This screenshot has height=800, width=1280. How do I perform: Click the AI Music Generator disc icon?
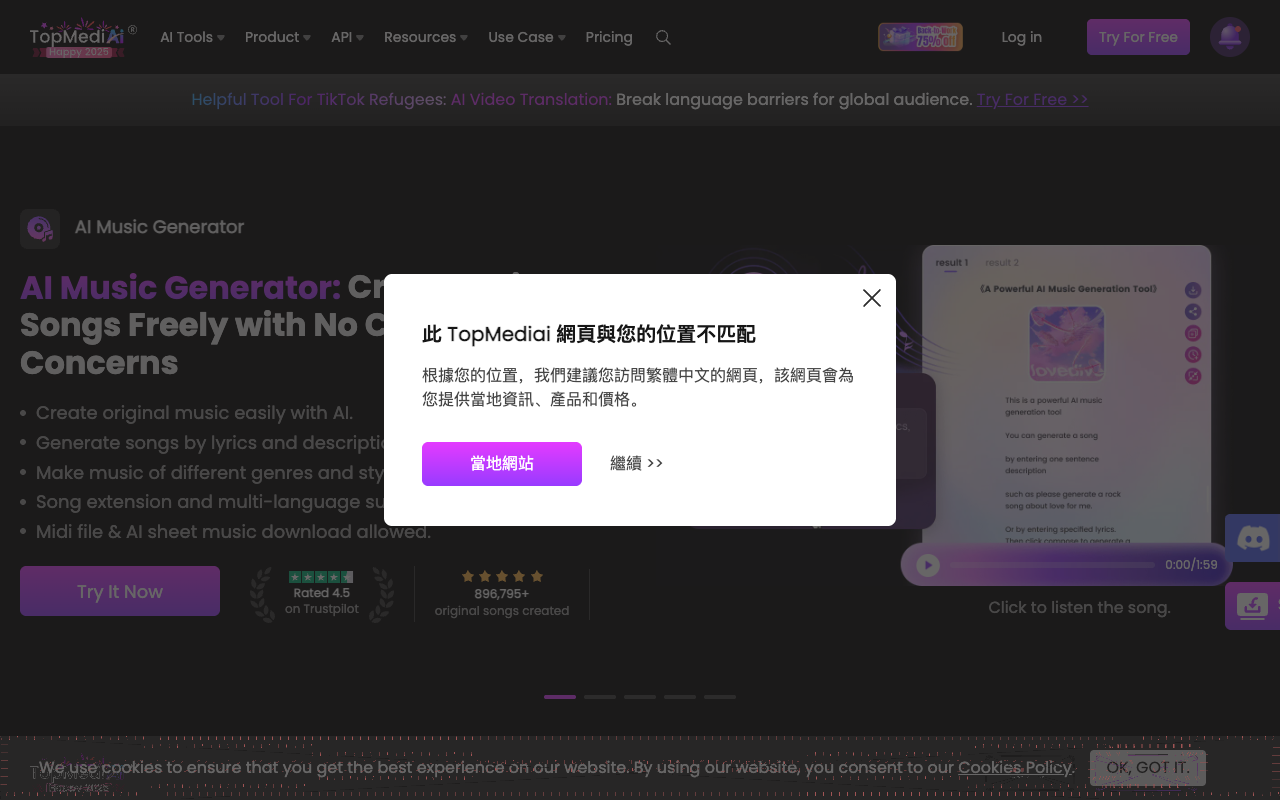pos(40,229)
